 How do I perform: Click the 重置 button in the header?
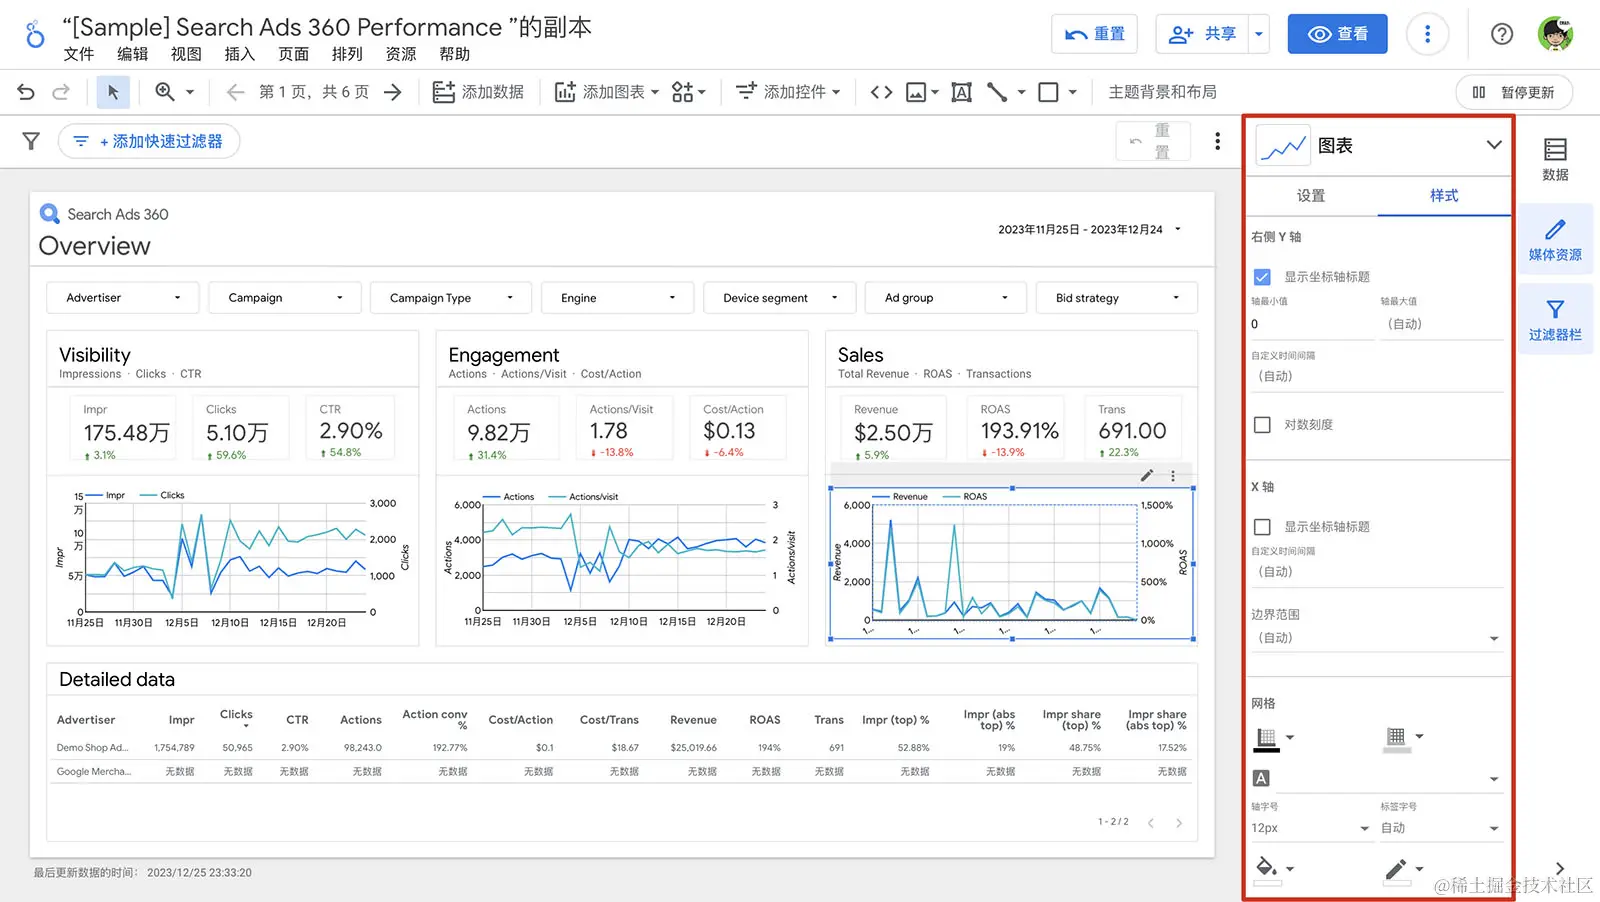point(1094,34)
